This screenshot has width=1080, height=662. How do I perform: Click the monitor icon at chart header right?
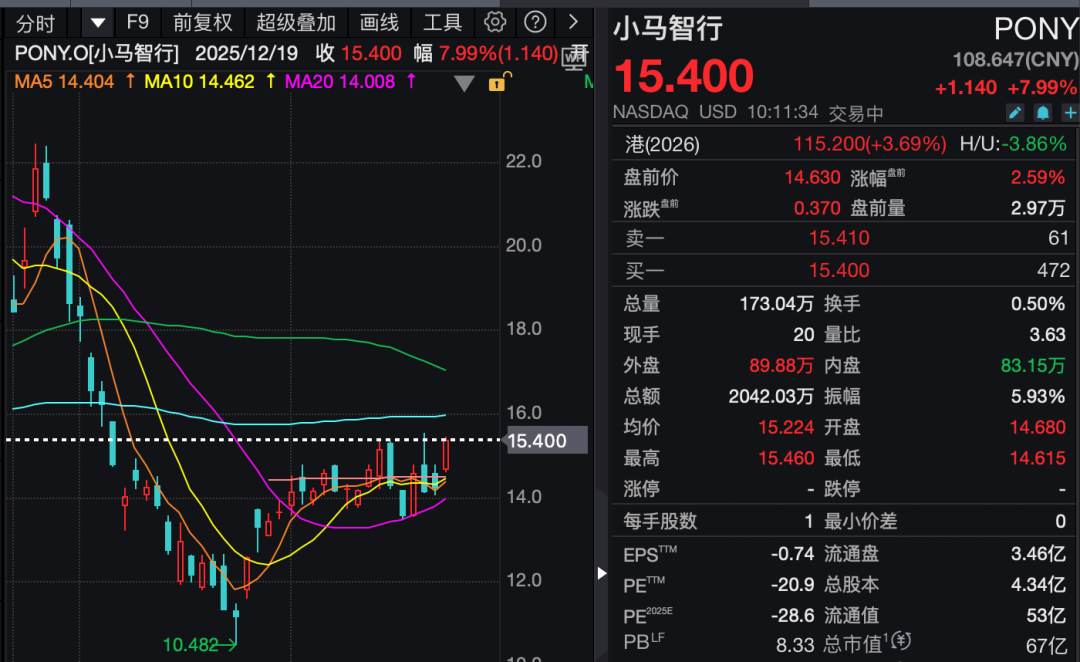click(x=574, y=60)
